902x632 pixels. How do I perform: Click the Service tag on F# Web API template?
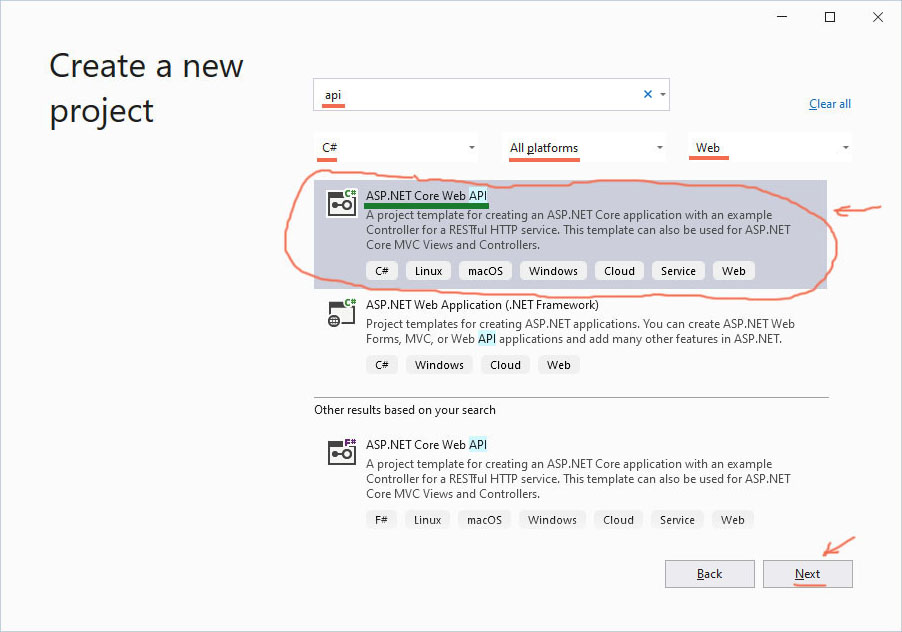677,520
